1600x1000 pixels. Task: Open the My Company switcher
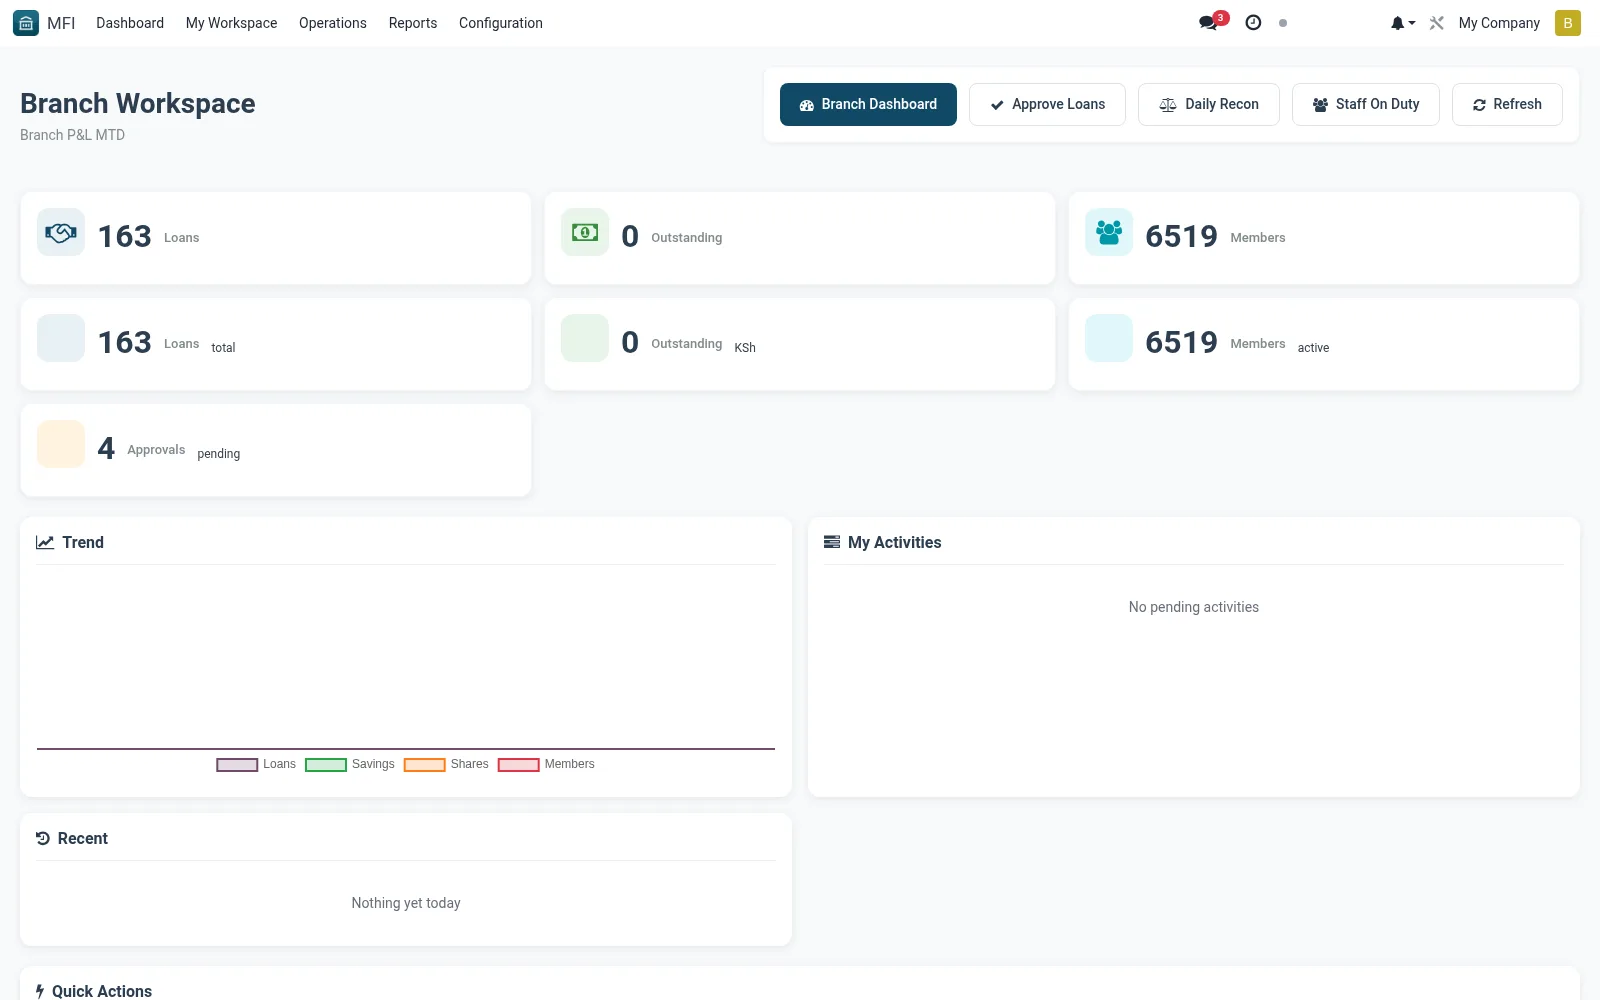[1499, 23]
